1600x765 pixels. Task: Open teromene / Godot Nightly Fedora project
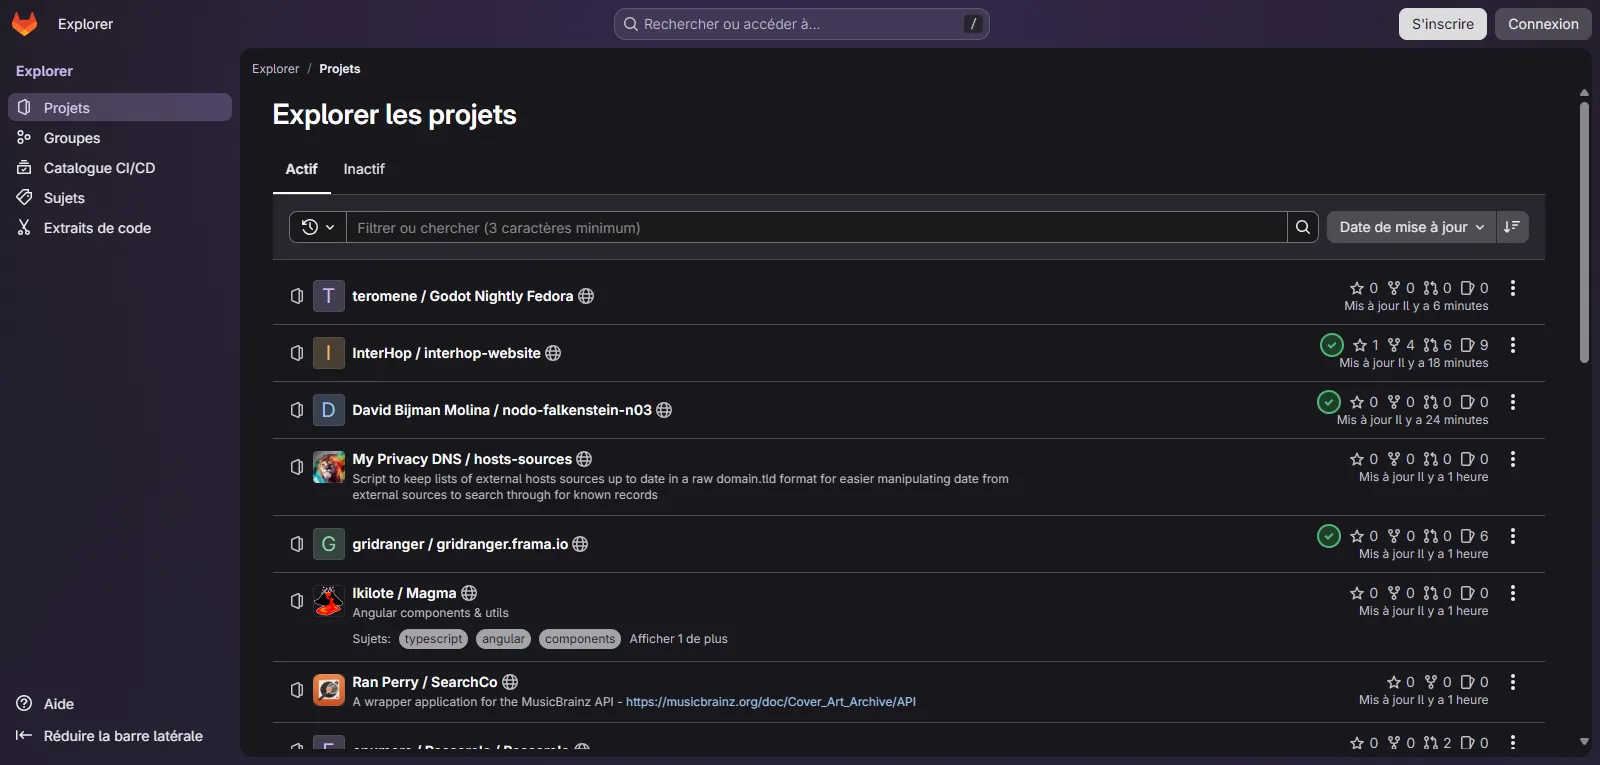point(462,296)
